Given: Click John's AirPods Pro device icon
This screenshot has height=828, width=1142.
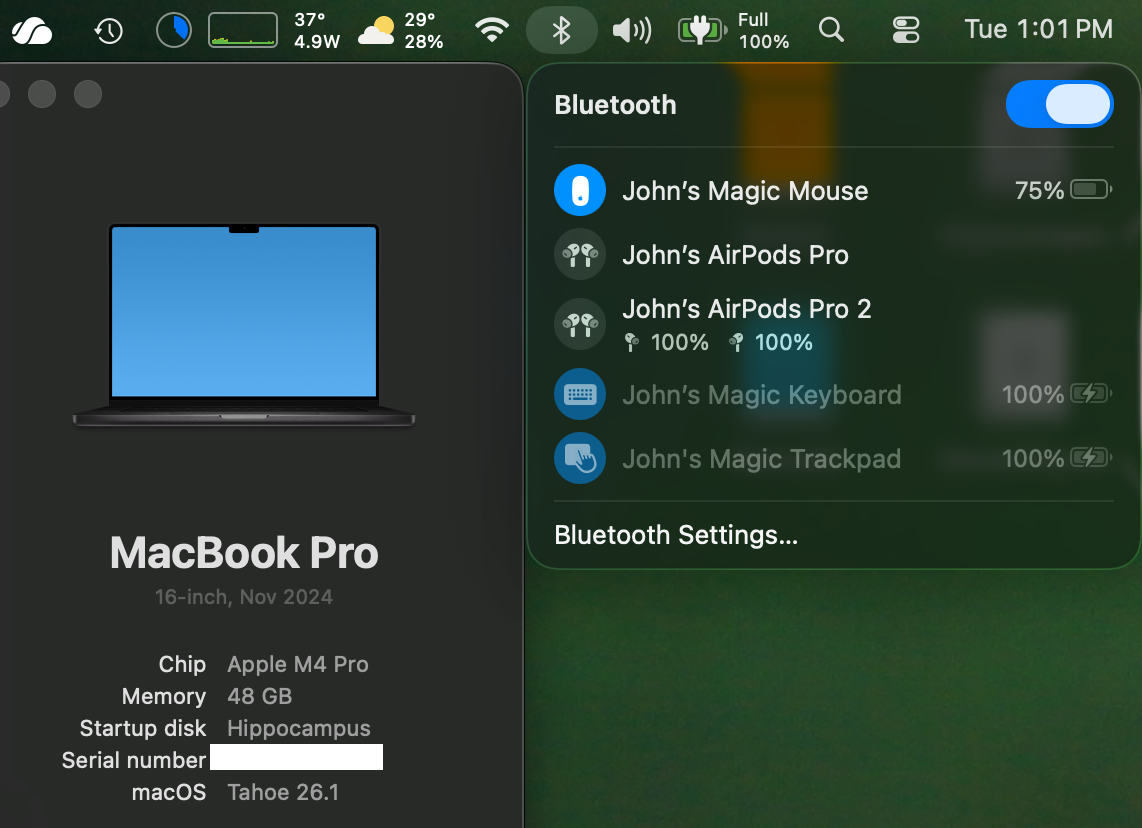Looking at the screenshot, I should tap(580, 254).
